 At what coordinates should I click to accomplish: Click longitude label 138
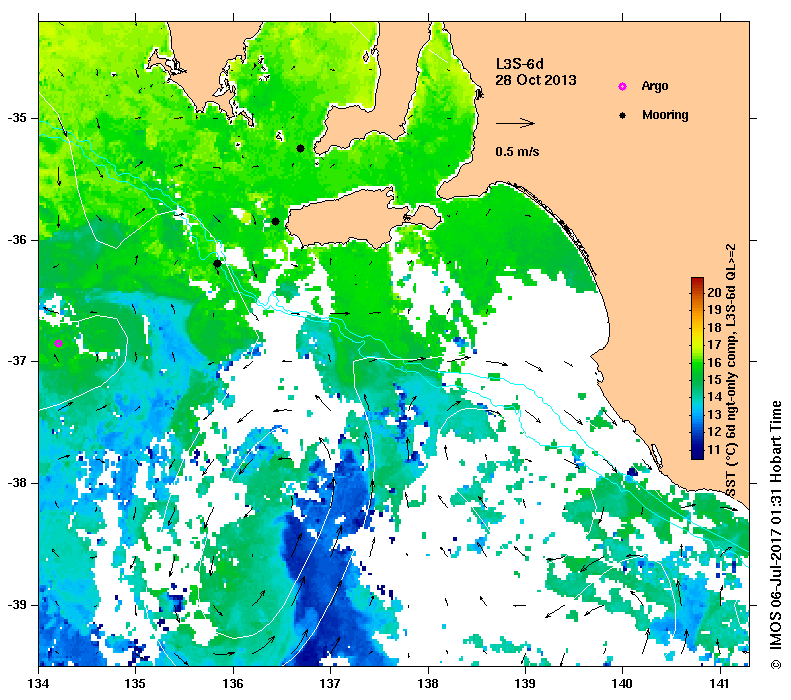428,683
